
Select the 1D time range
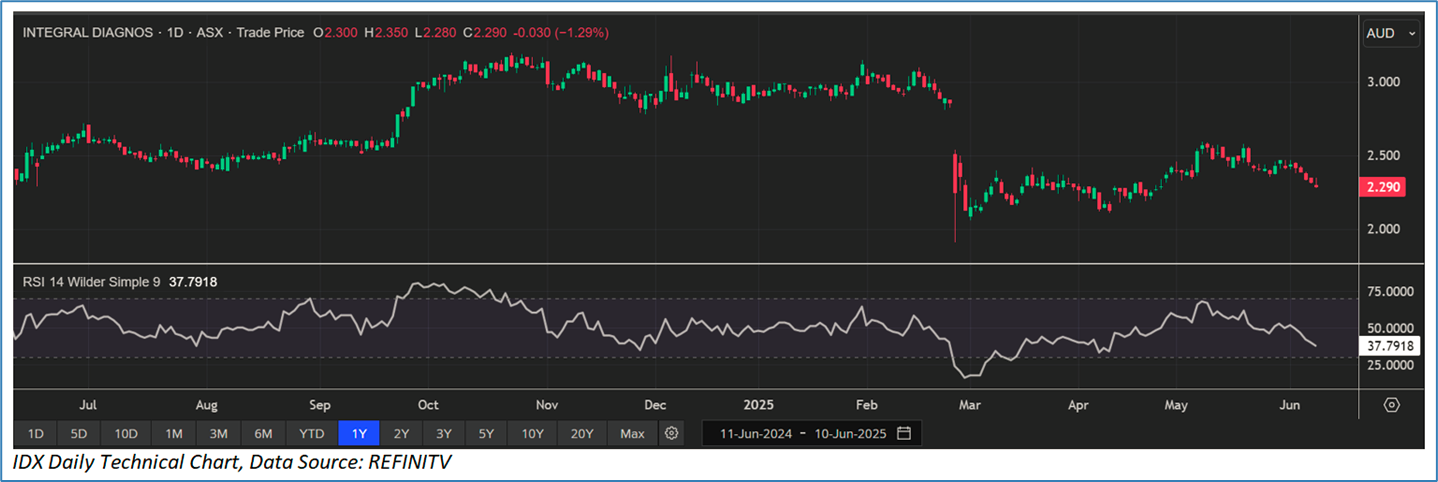pos(35,434)
